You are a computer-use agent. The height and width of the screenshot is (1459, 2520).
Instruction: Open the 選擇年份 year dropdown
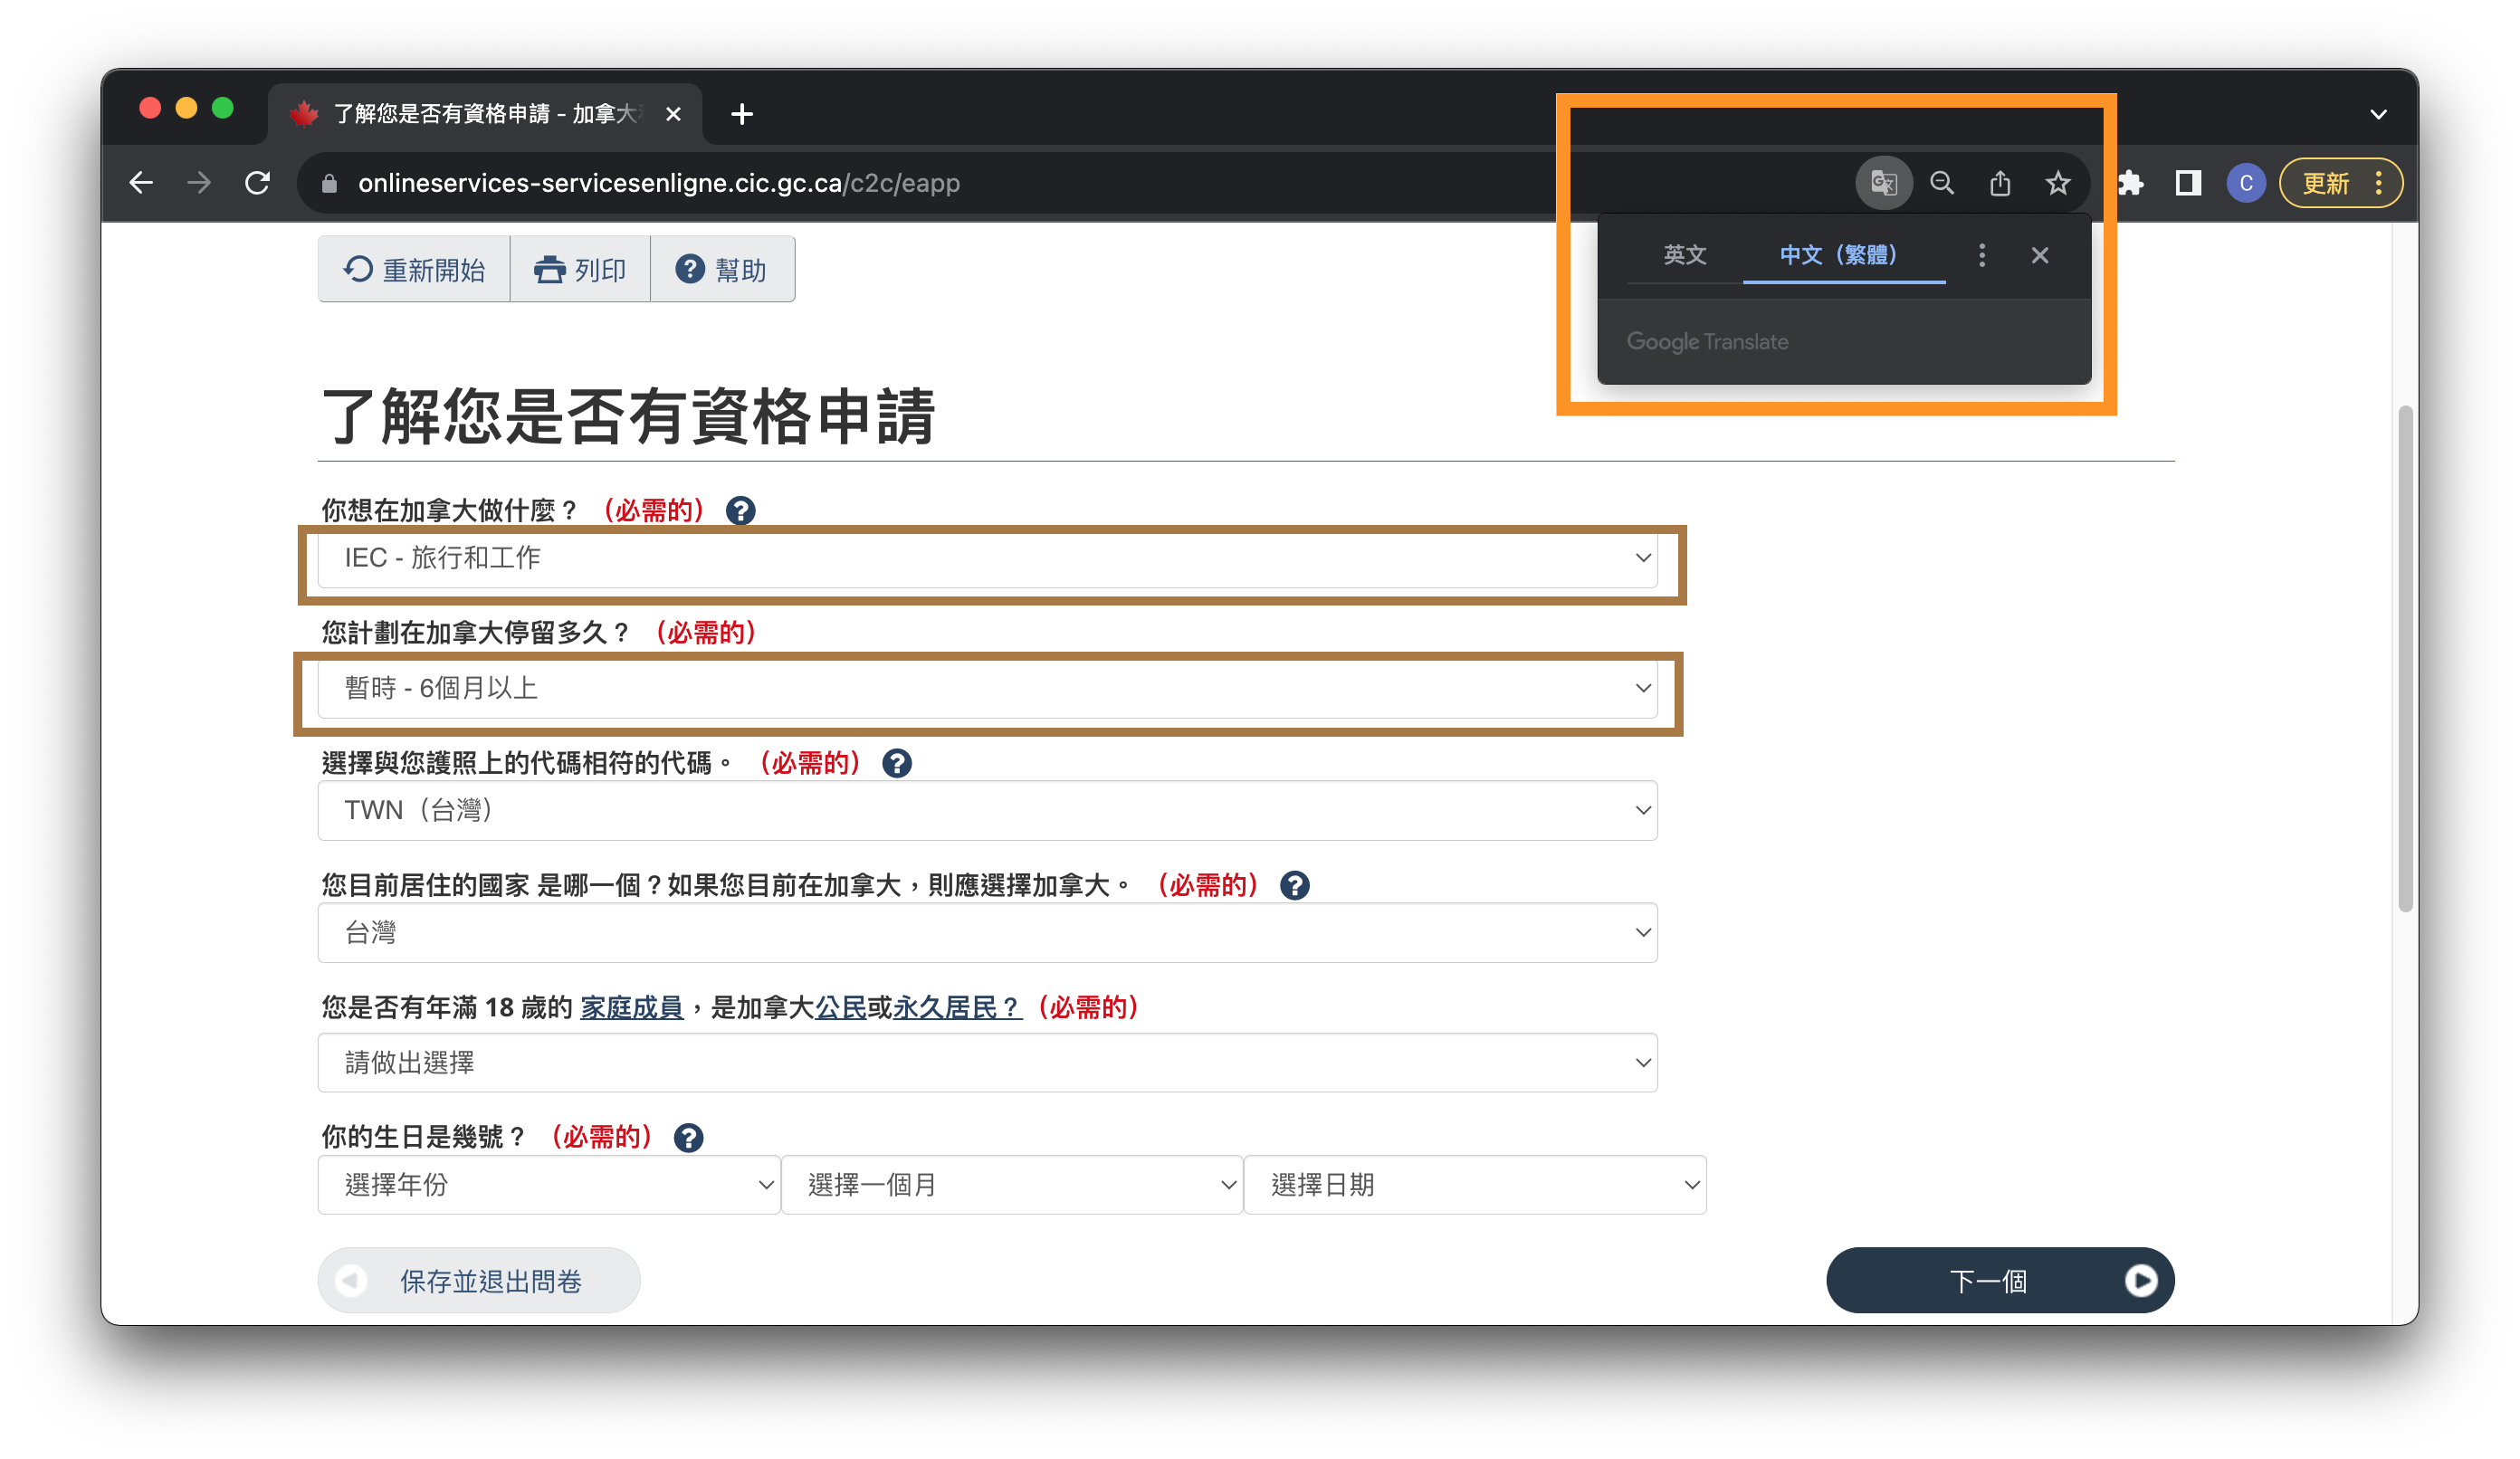[549, 1185]
